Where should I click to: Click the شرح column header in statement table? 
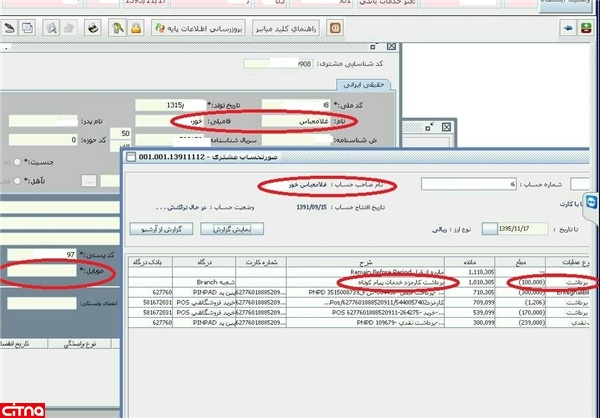click(x=365, y=262)
